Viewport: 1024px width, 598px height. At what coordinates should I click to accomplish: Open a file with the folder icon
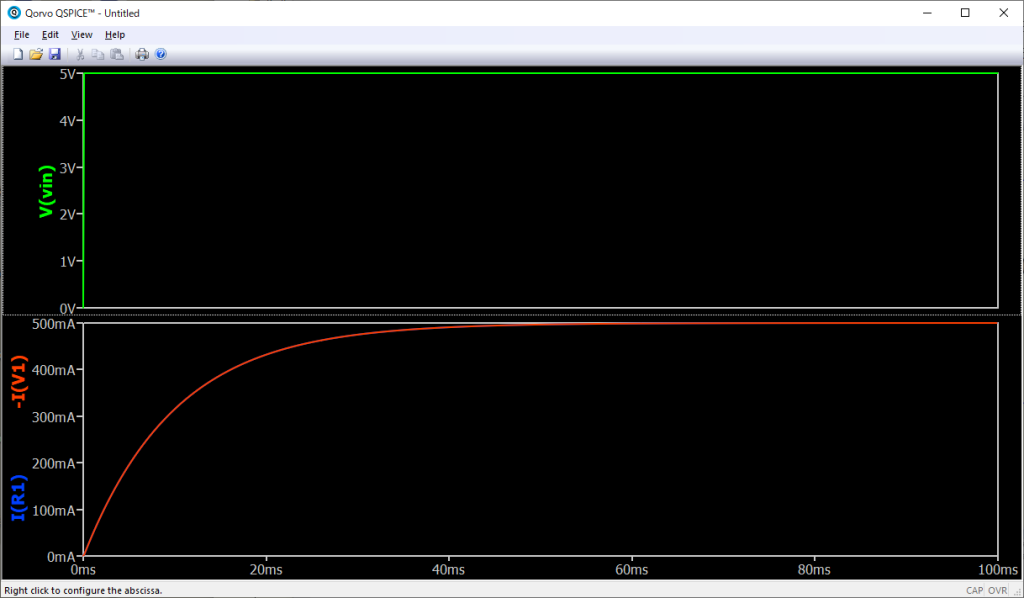pos(36,54)
